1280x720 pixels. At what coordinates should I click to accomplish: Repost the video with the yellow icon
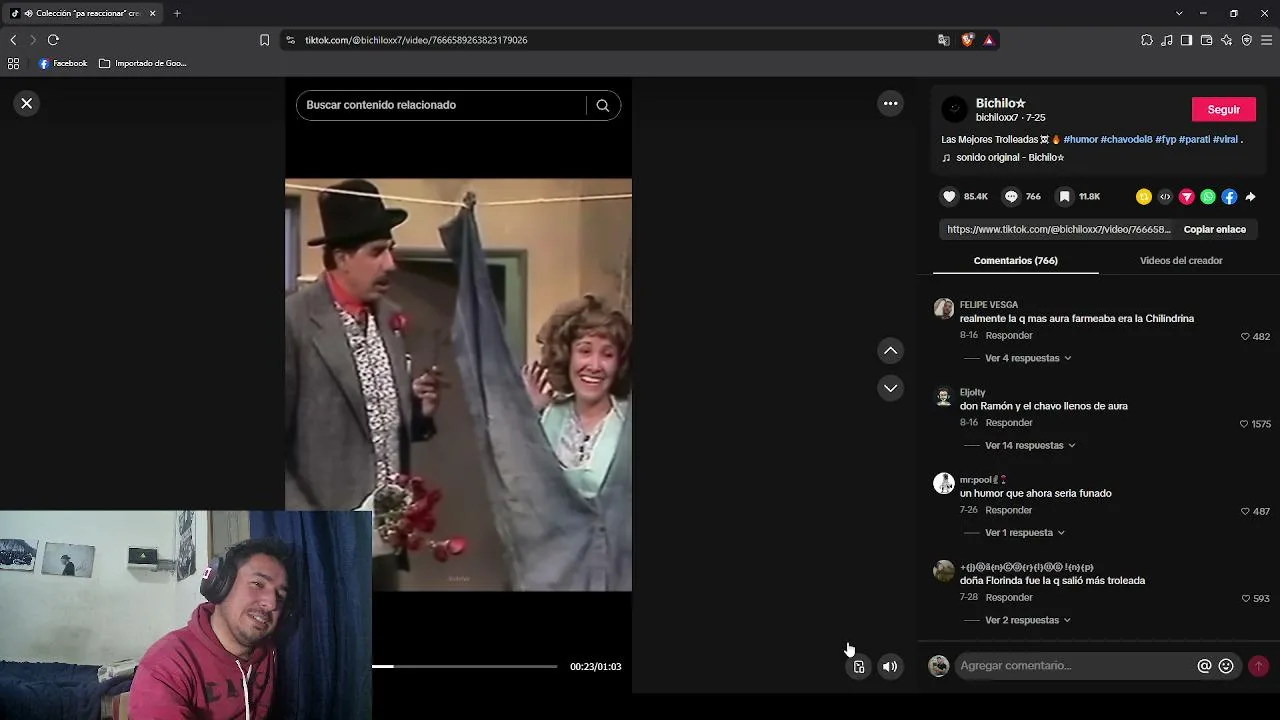(1144, 197)
